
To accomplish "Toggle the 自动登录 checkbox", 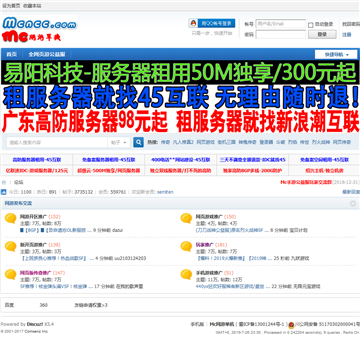I will point(311,25).
